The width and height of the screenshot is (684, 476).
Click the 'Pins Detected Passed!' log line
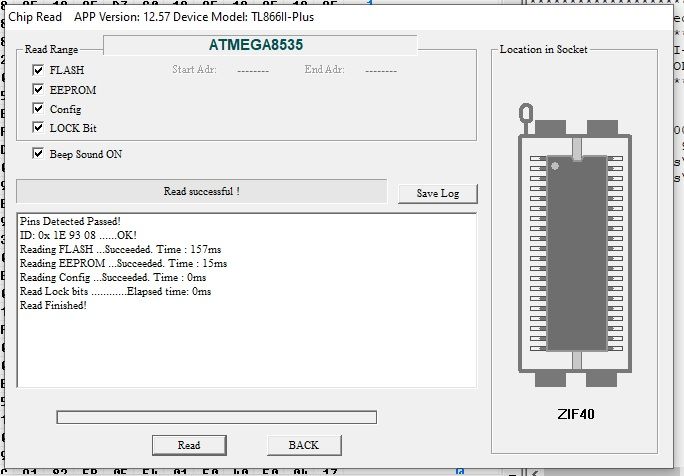[70, 221]
